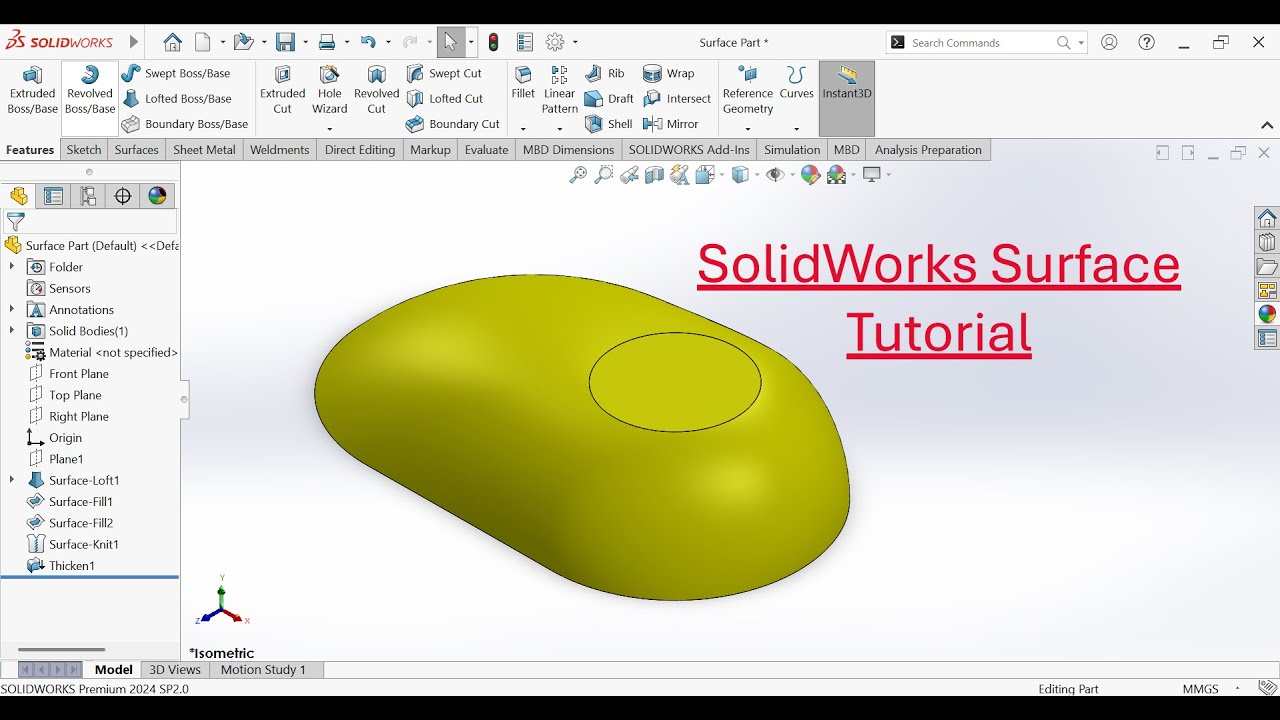The image size is (1280, 720).
Task: Select the Mirror feature
Action: (671, 124)
